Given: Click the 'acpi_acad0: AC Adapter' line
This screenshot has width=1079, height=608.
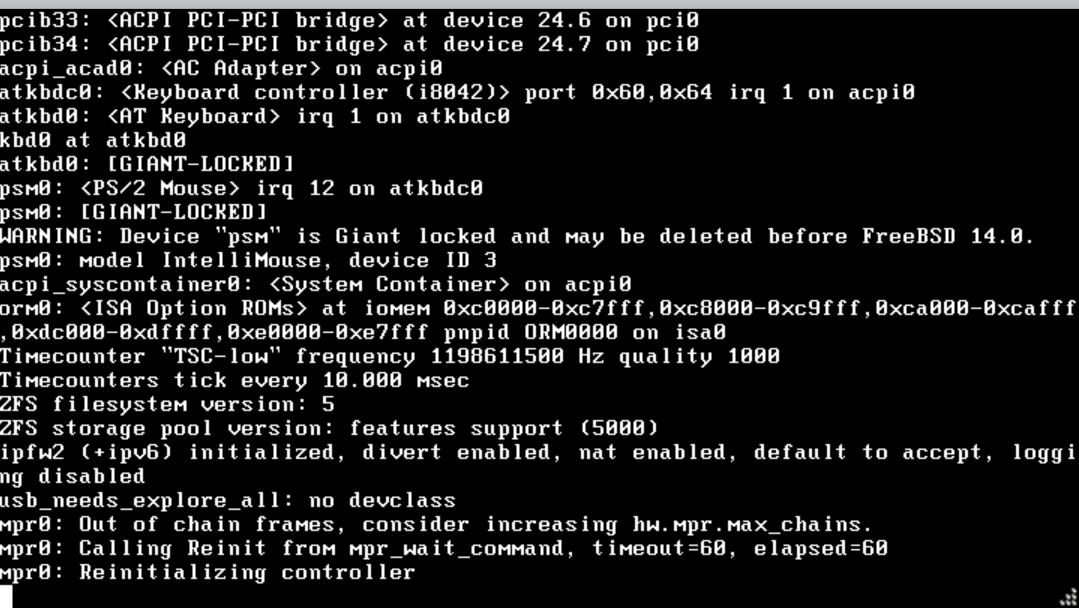Looking at the screenshot, I should (x=221, y=68).
